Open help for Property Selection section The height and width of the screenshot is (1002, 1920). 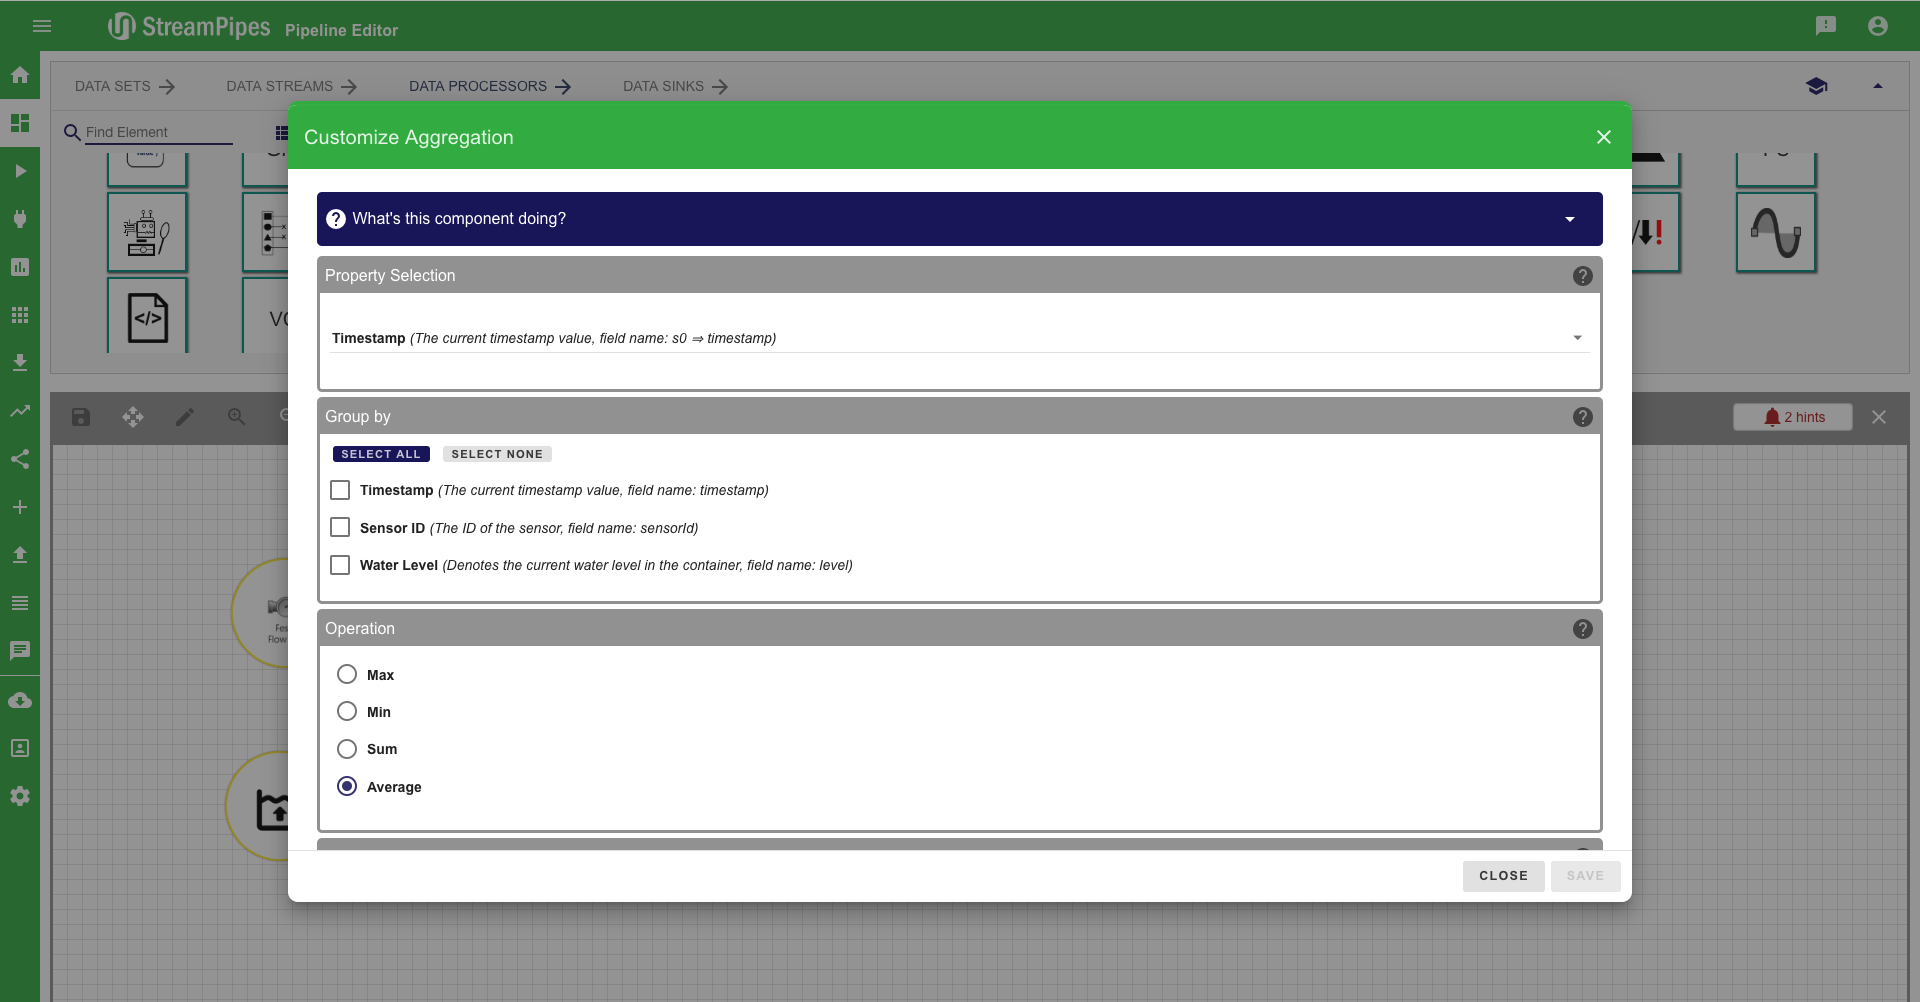coord(1582,276)
